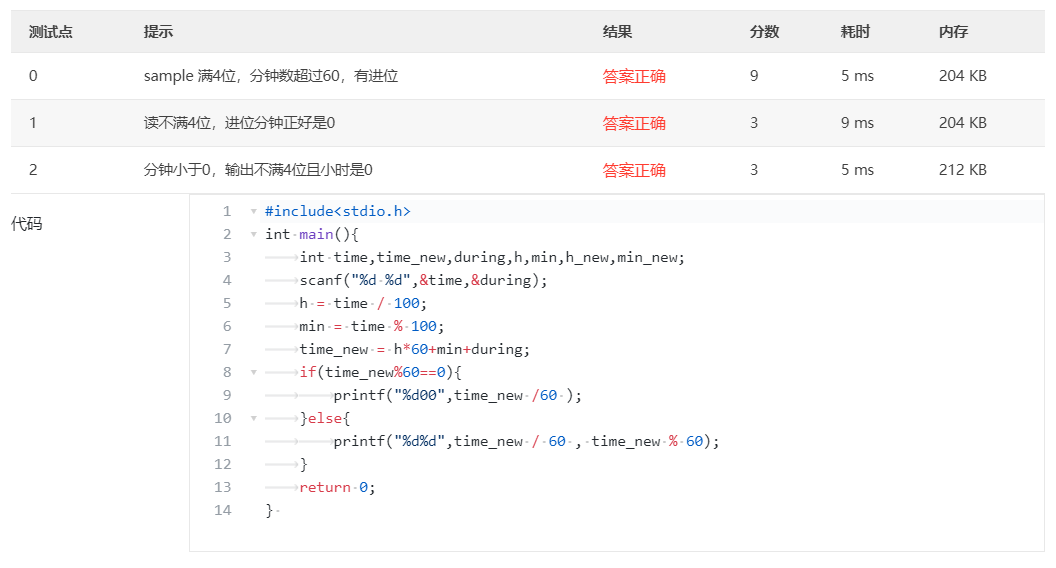The width and height of the screenshot is (1056, 568).
Task: Click the 'int main(){' code line
Action: point(312,234)
